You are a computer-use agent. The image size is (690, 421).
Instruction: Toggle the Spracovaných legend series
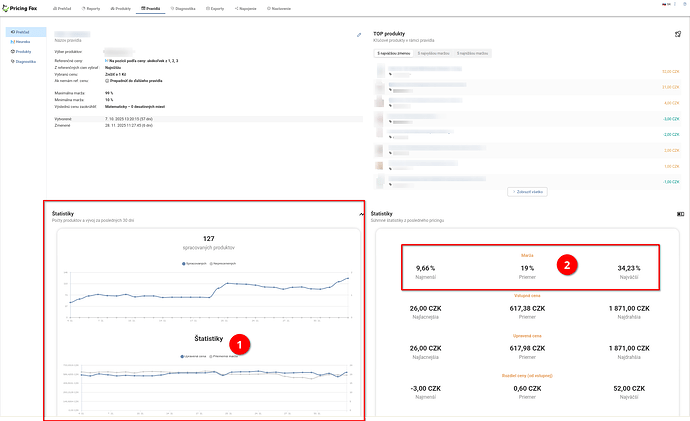[195, 263]
